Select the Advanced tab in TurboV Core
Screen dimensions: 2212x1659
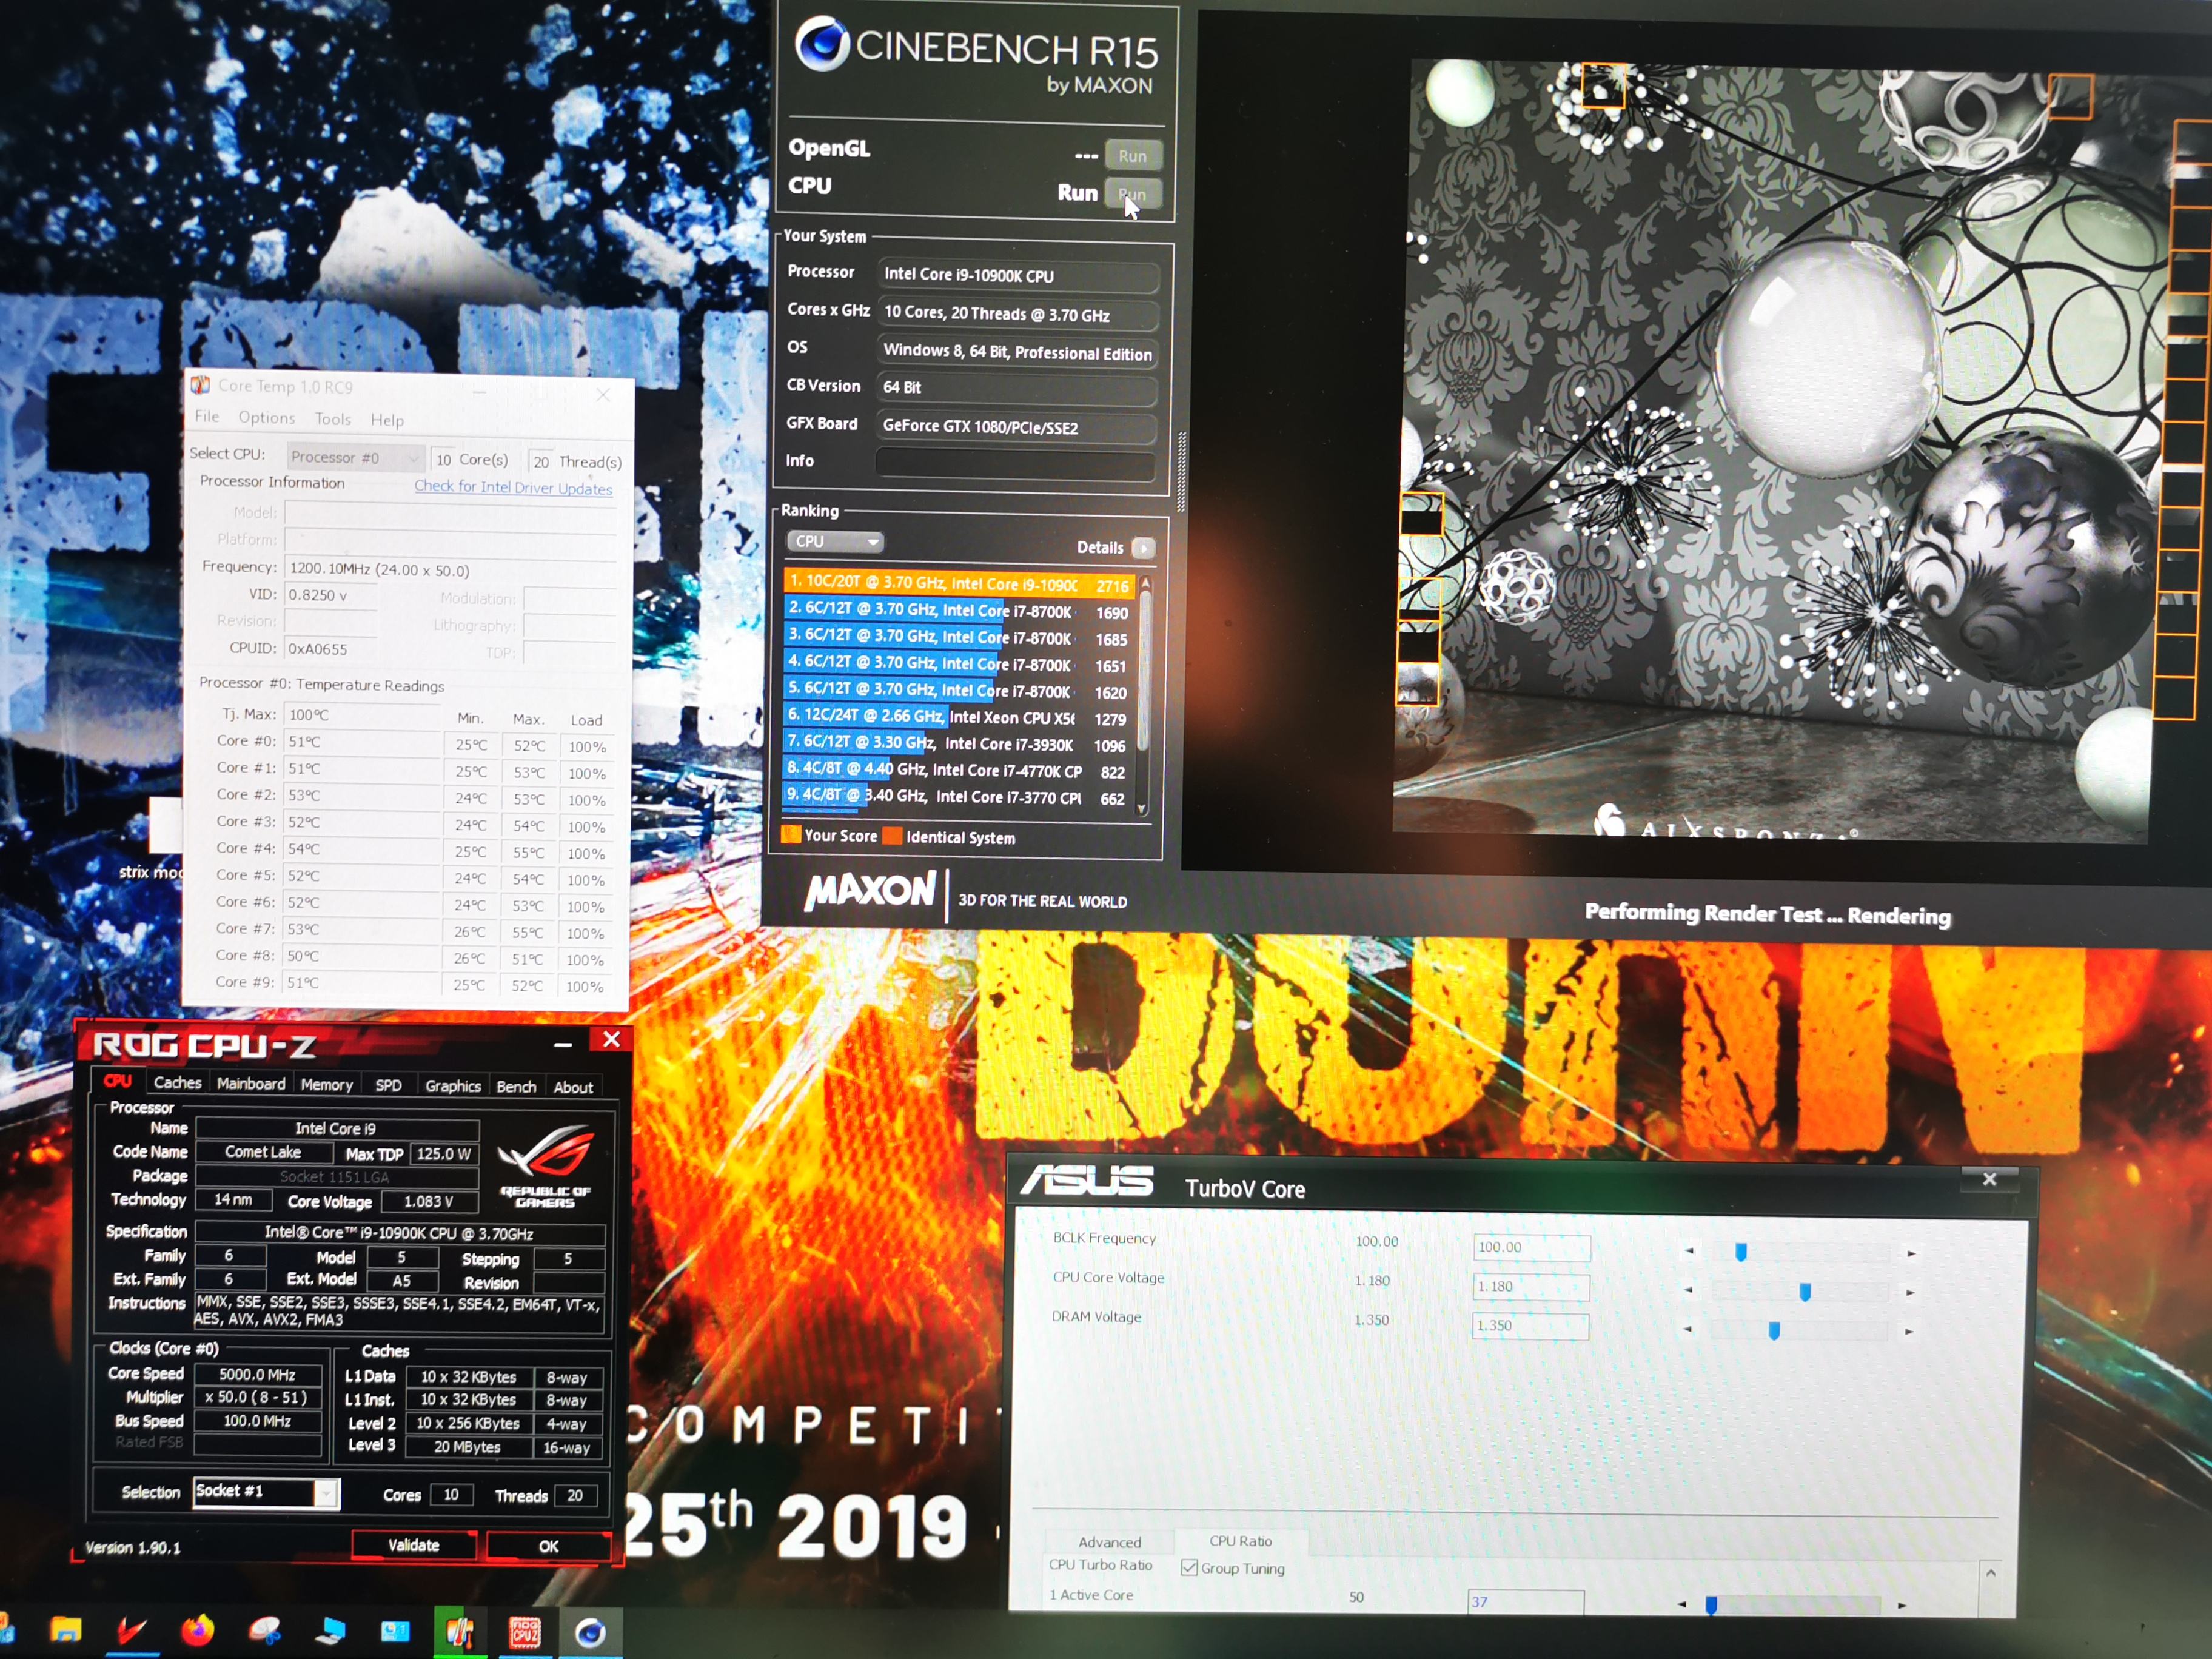[x=1109, y=1542]
